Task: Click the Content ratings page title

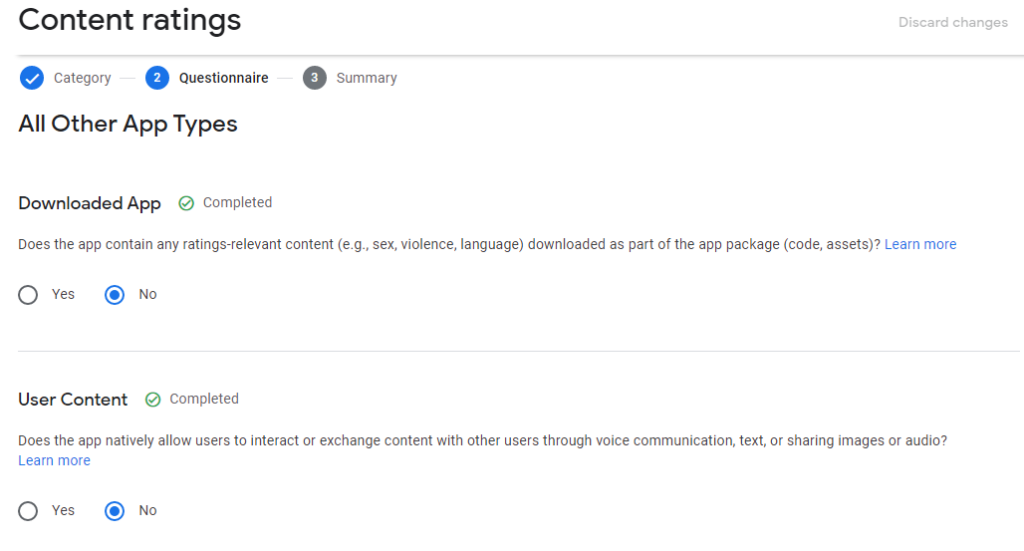Action: click(x=130, y=20)
